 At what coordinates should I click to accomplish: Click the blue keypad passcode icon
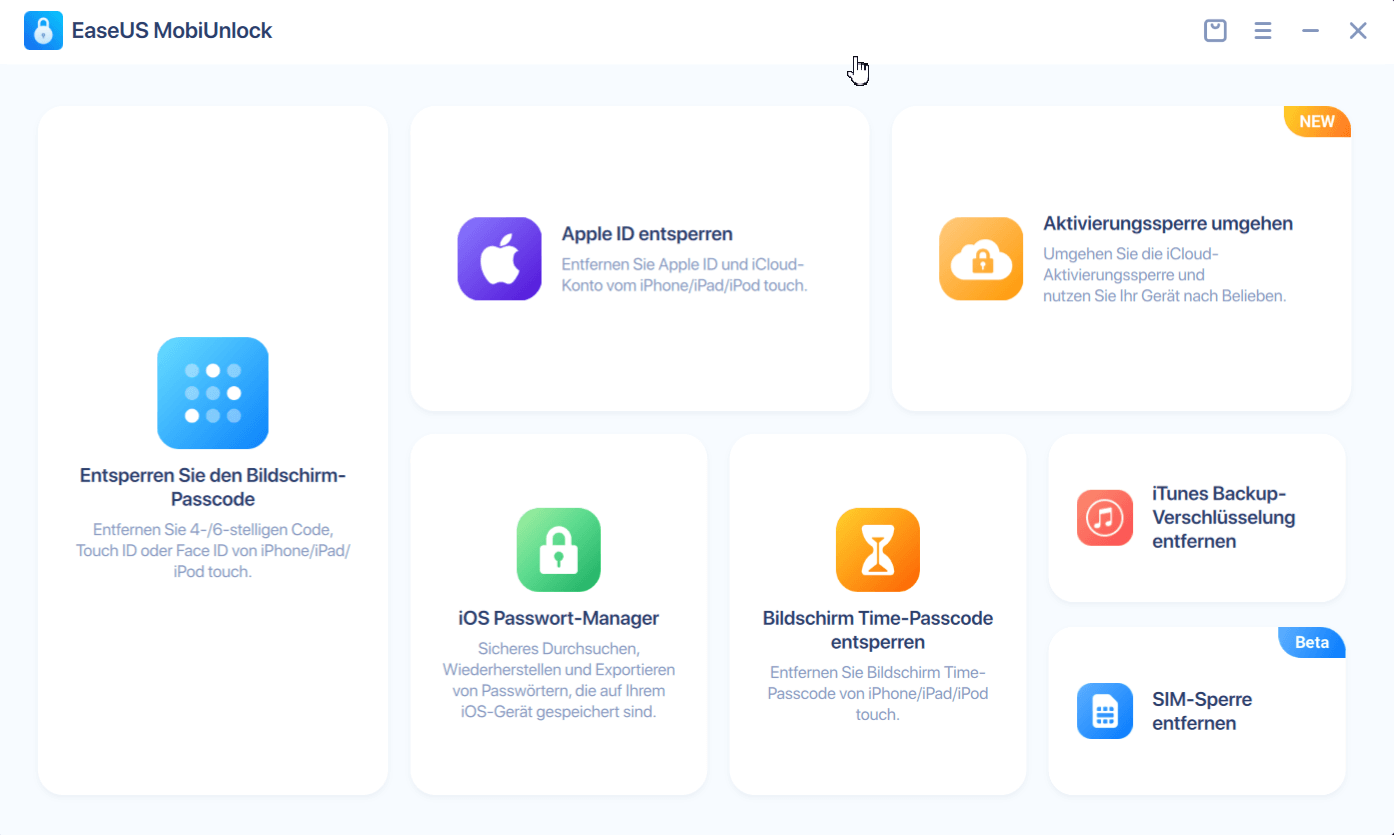[213, 393]
